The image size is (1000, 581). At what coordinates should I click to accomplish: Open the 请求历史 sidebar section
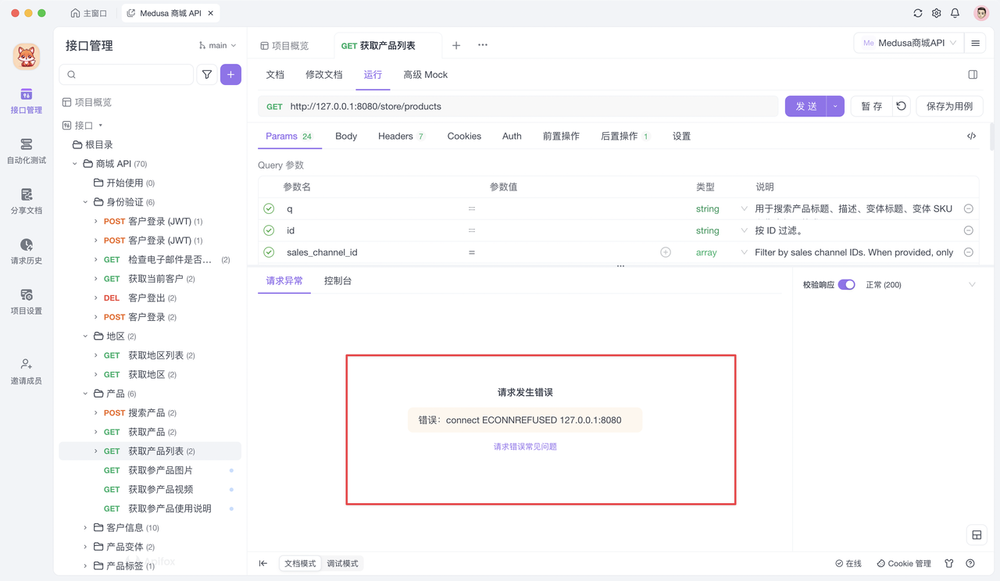26,252
